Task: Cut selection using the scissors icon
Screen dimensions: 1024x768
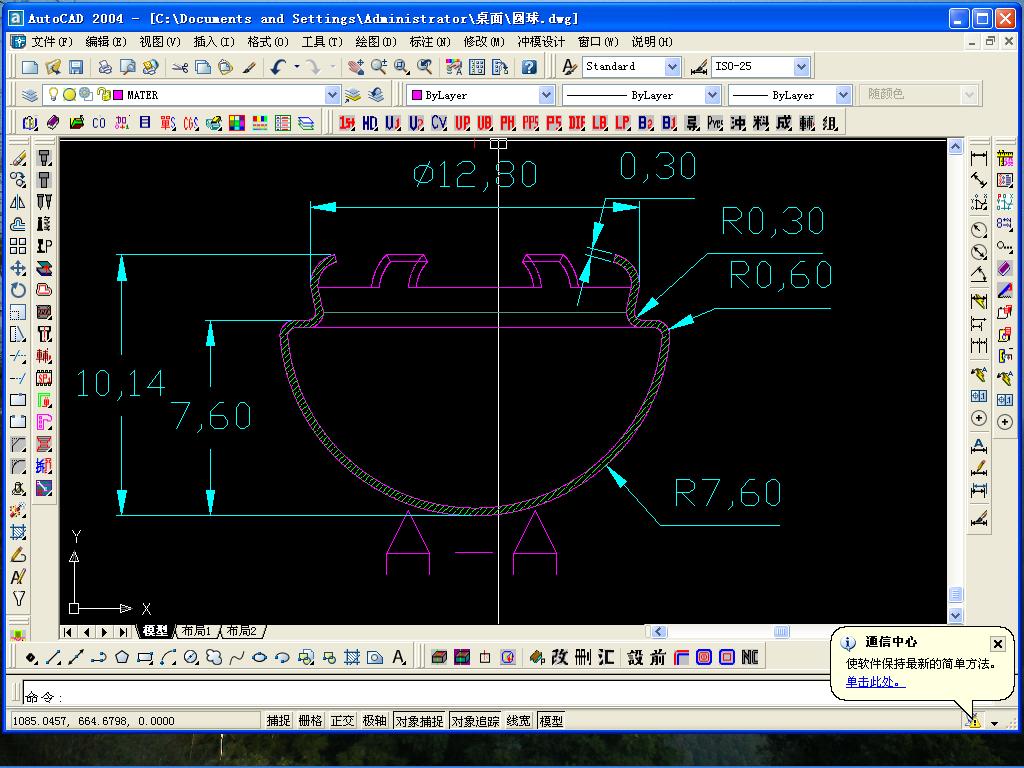Action: 180,67
